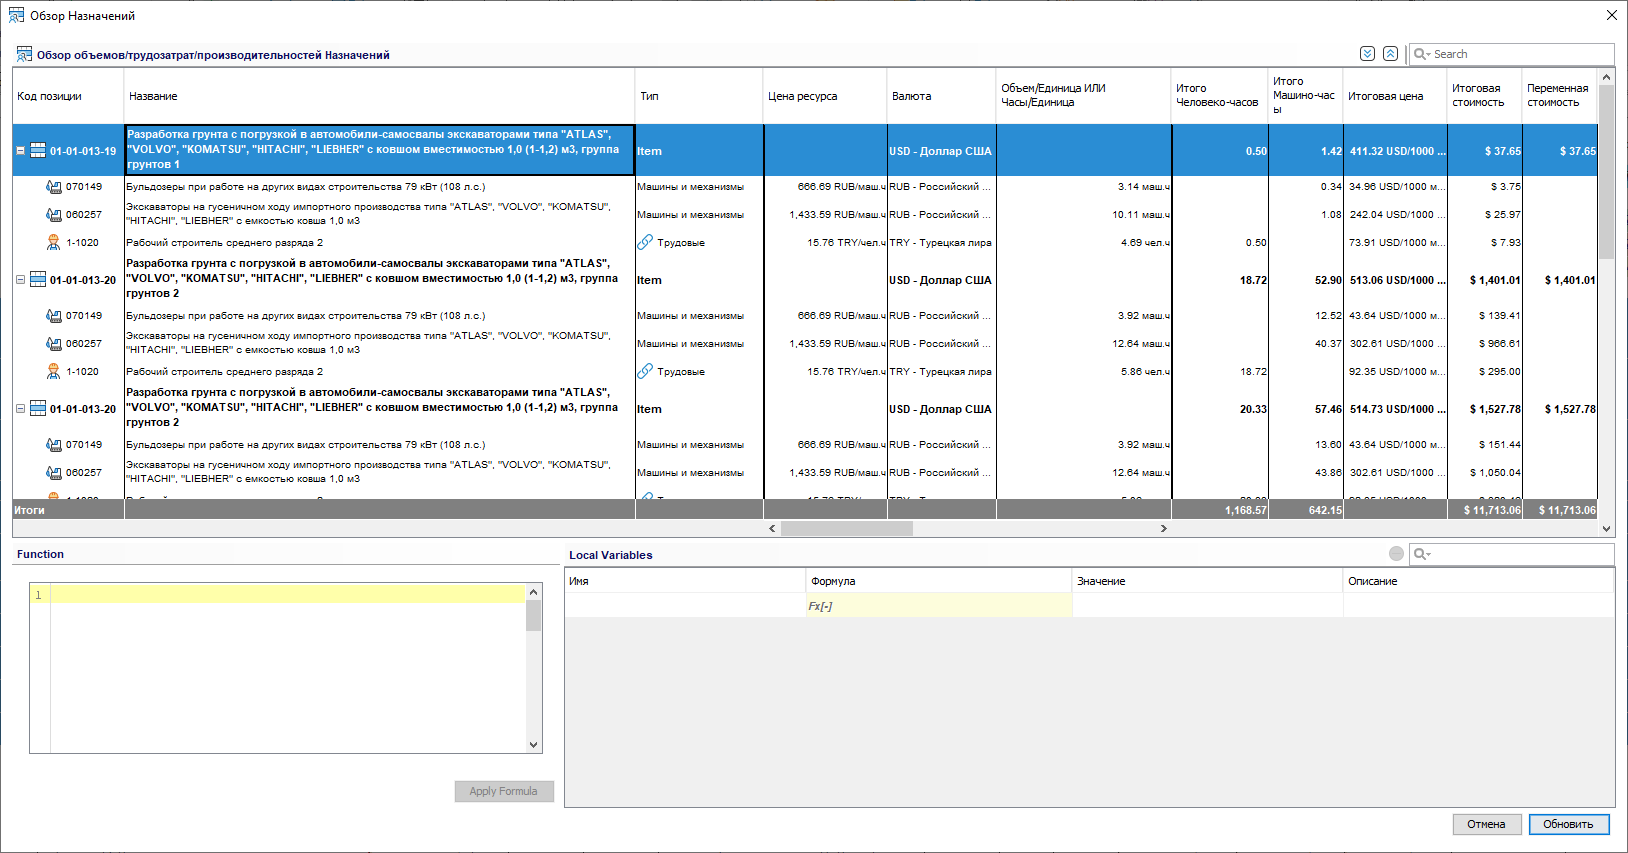The width and height of the screenshot is (1628, 853).
Task: Click worker icon of 1-1020 row costing $7.93
Action: [54, 243]
